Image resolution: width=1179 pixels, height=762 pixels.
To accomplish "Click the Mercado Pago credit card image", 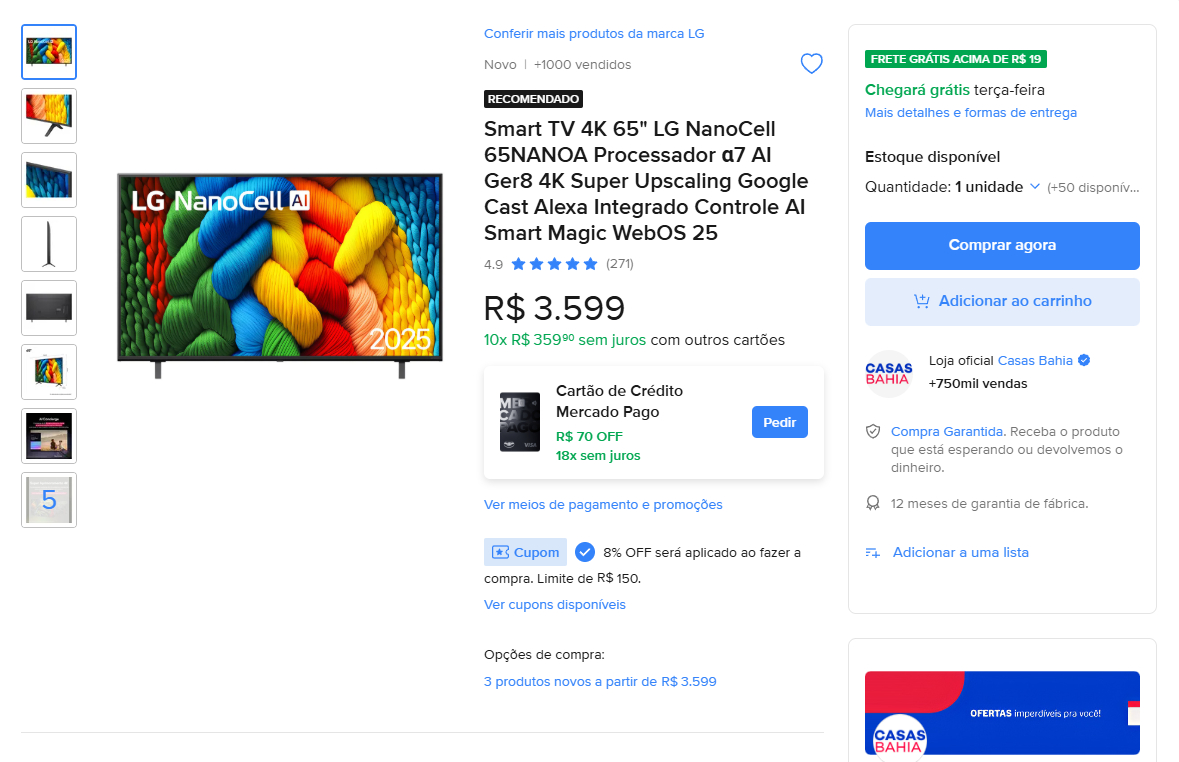I will 520,422.
